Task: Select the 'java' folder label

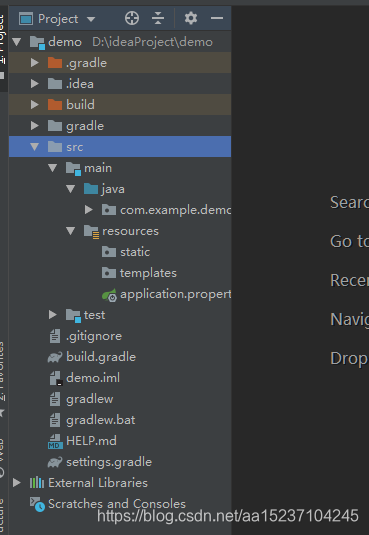Action: 113,189
